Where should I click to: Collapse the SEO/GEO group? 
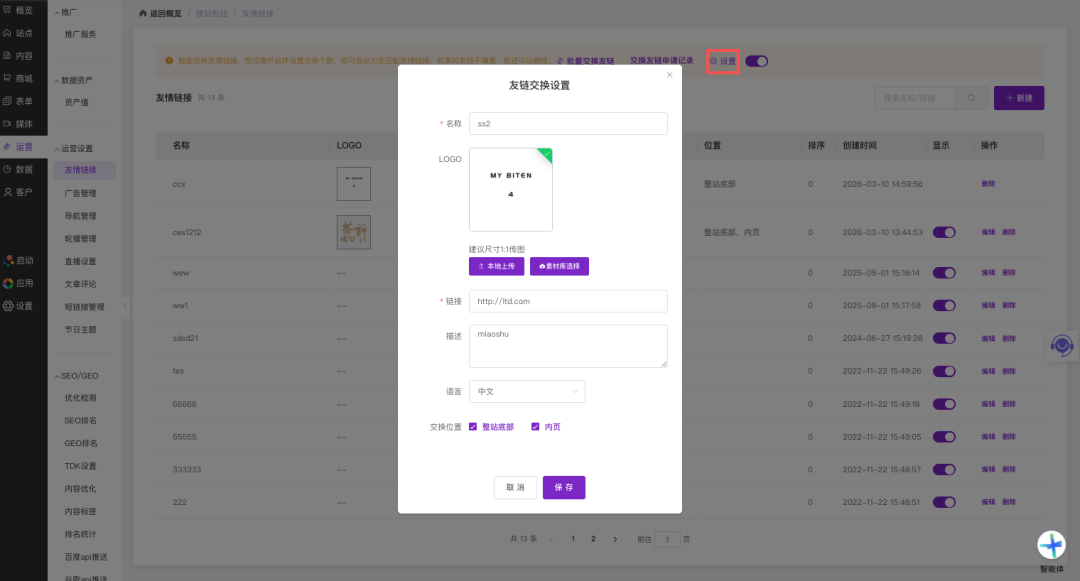(x=76, y=376)
